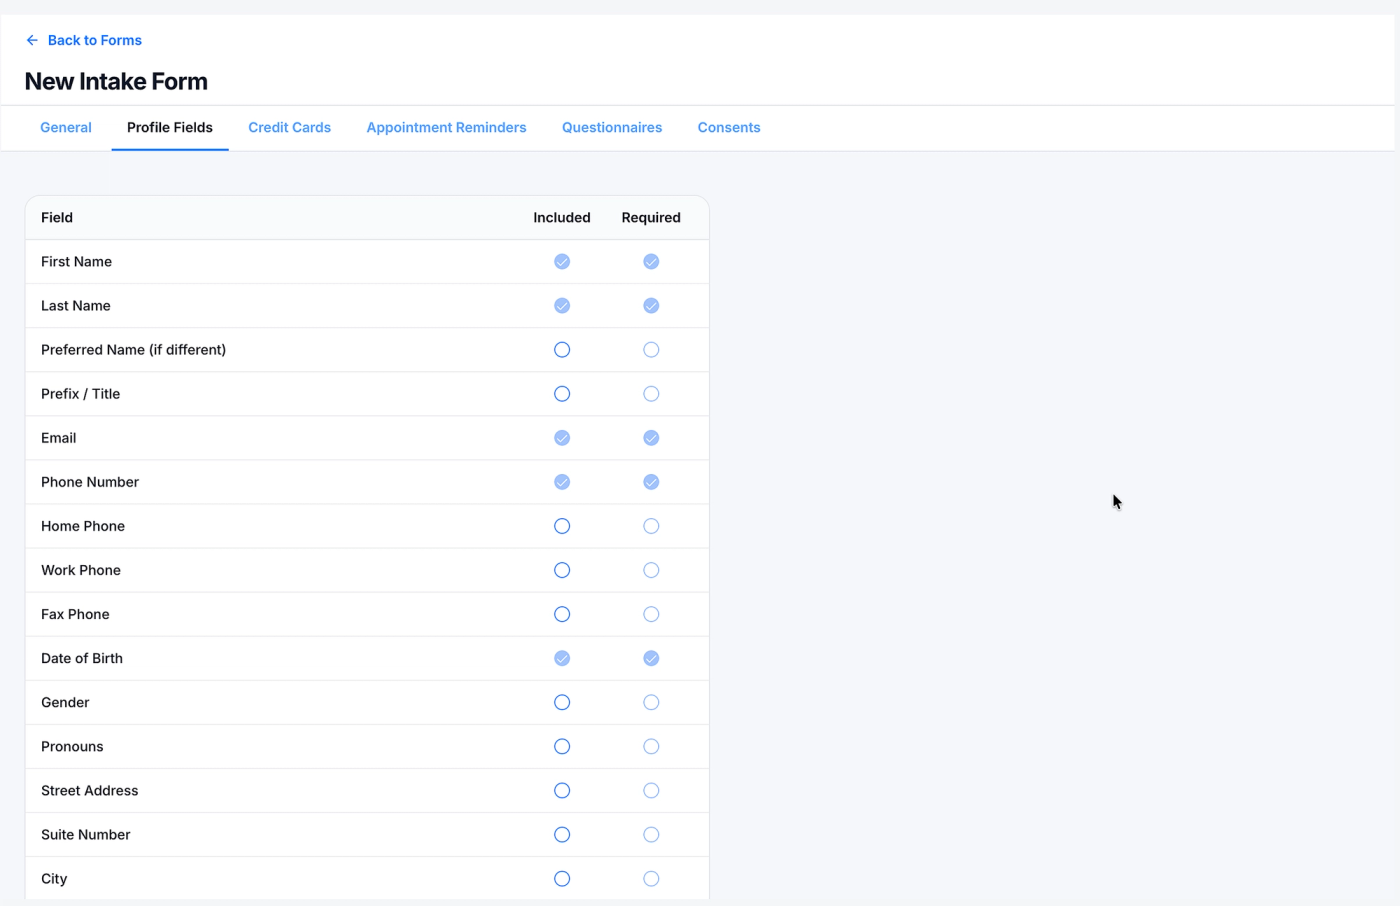Click the back arrow icon beside Back to Forms
Viewport: 1400px width, 906px height.
(x=32, y=40)
